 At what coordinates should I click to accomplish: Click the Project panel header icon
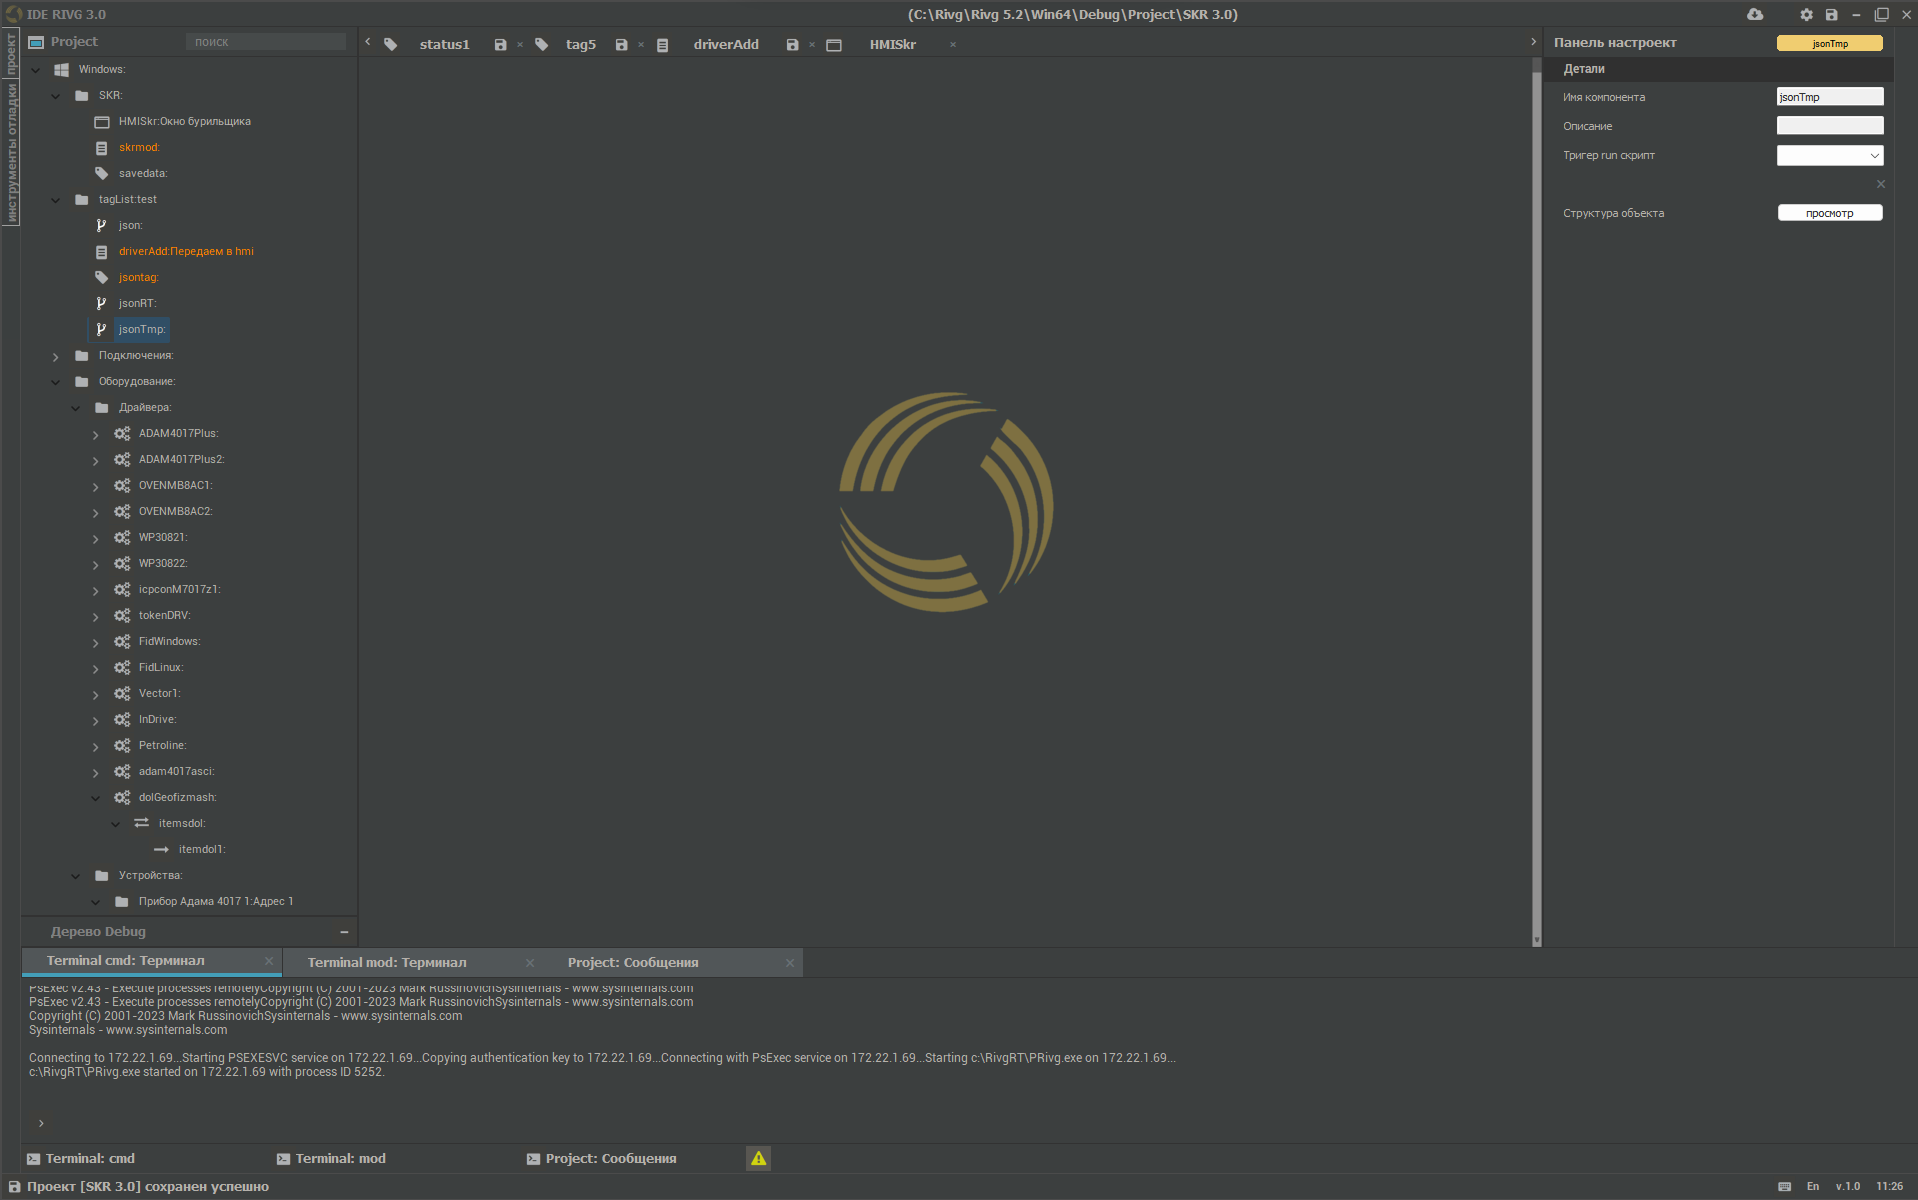[x=36, y=42]
